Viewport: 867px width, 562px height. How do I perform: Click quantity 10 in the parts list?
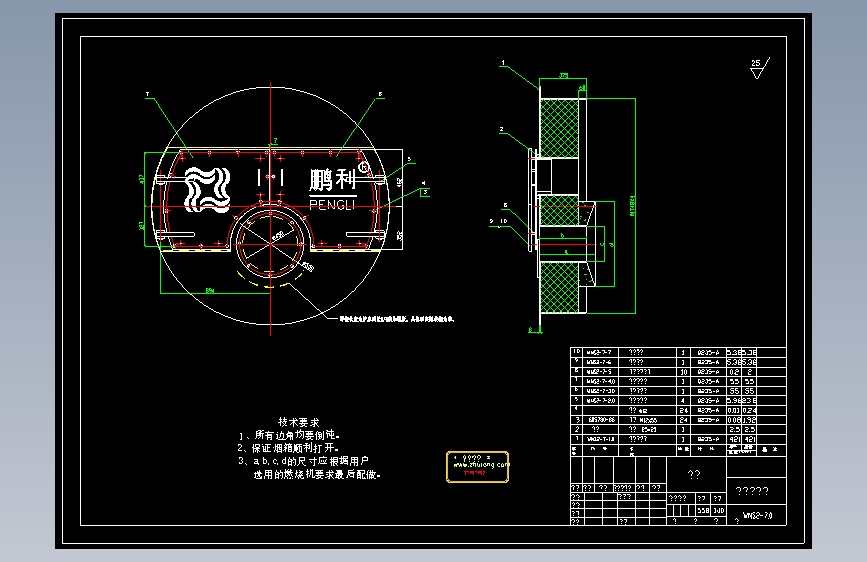click(x=684, y=372)
